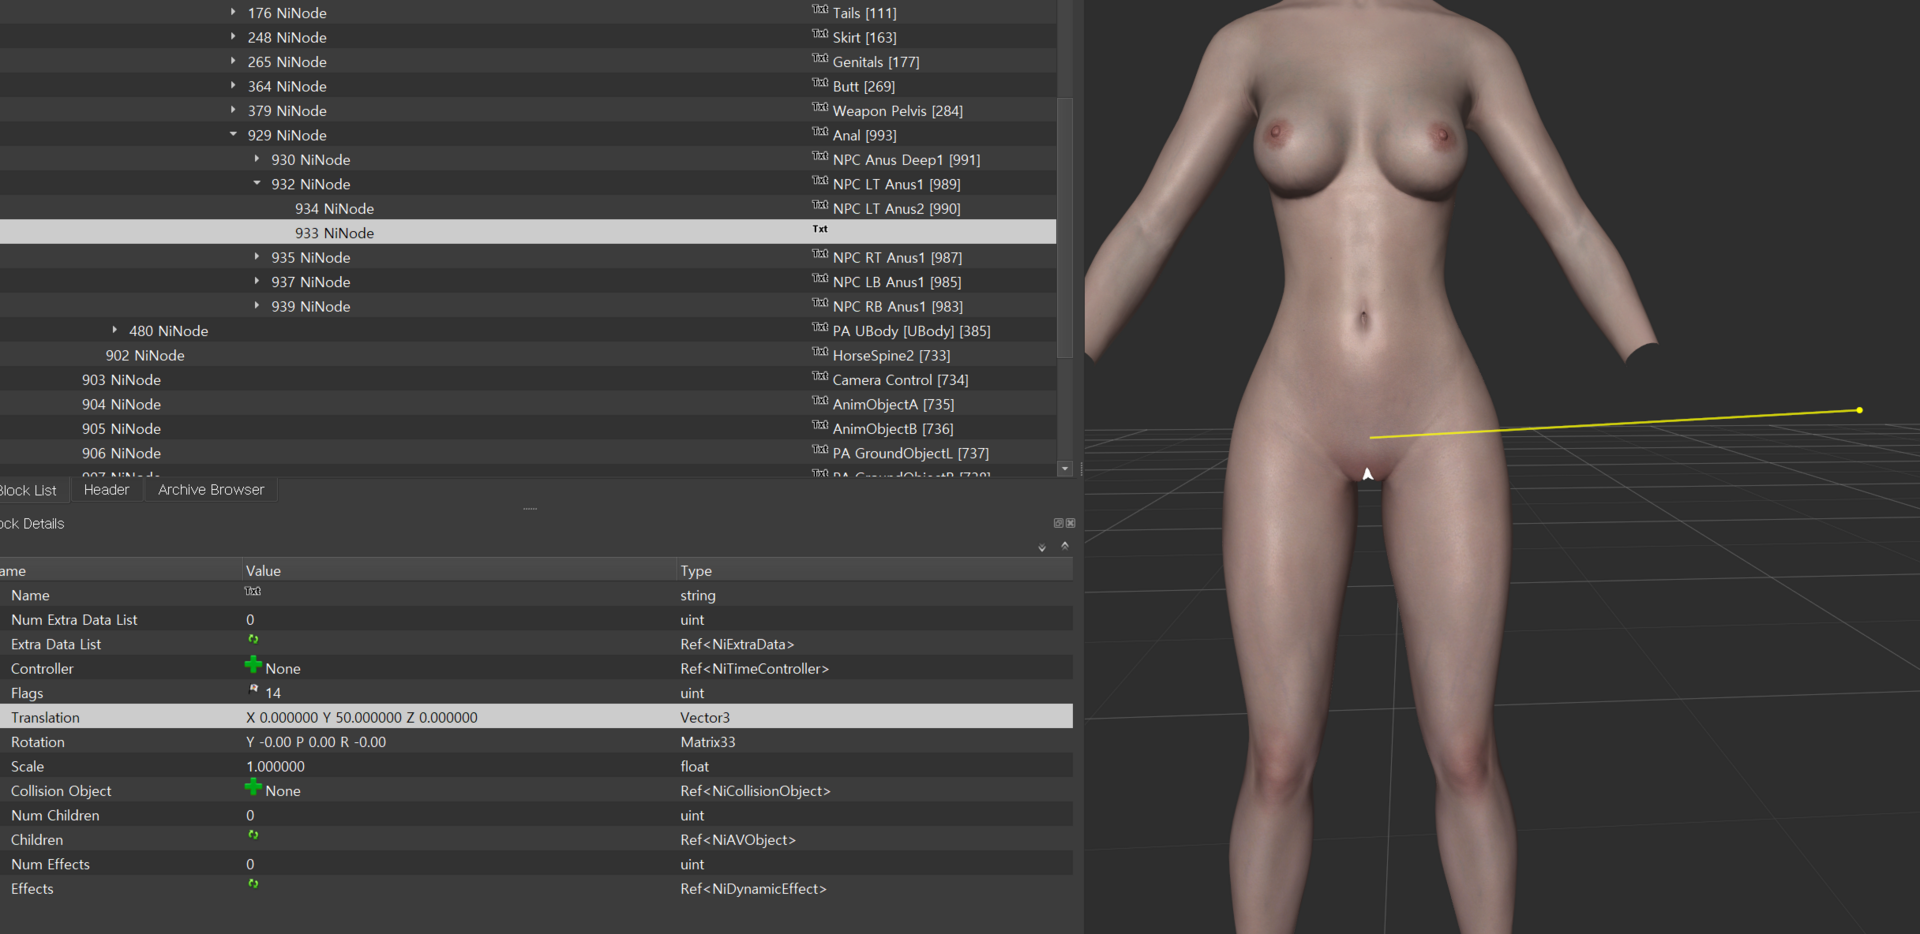Switch to the Header tab
Screen dimensions: 1920x934
pos(107,490)
